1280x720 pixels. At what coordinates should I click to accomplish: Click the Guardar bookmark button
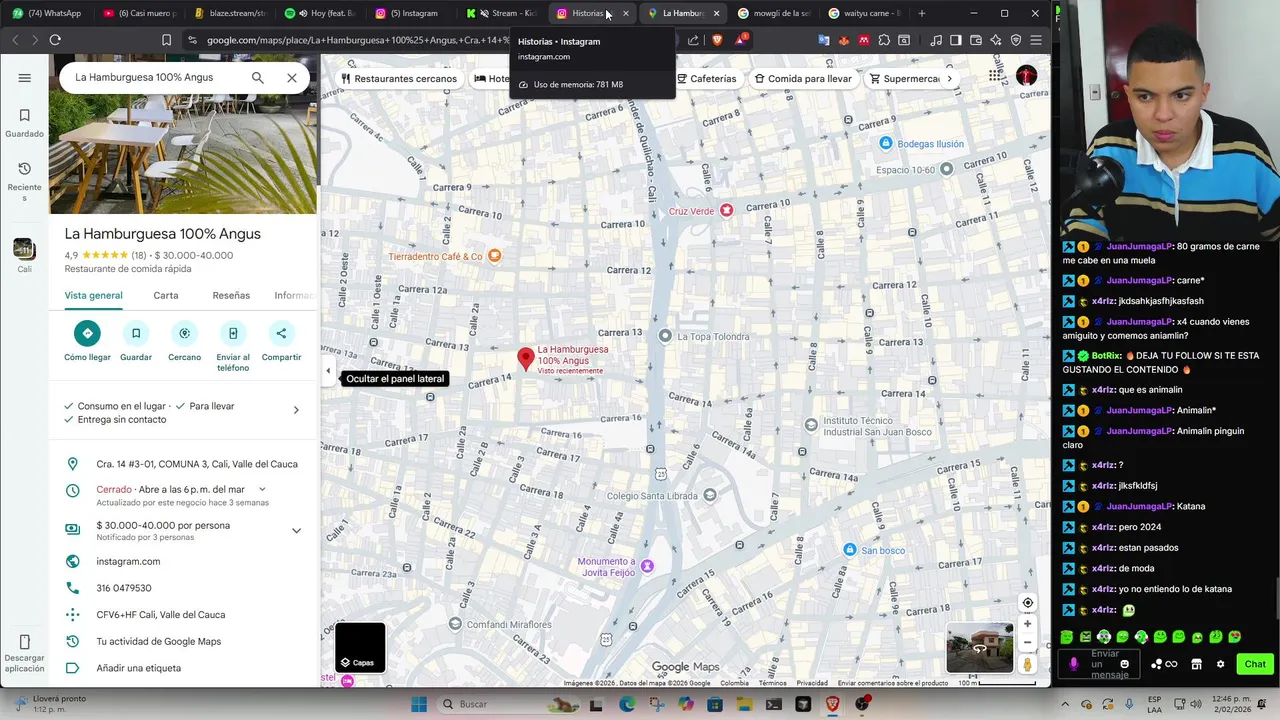(136, 341)
